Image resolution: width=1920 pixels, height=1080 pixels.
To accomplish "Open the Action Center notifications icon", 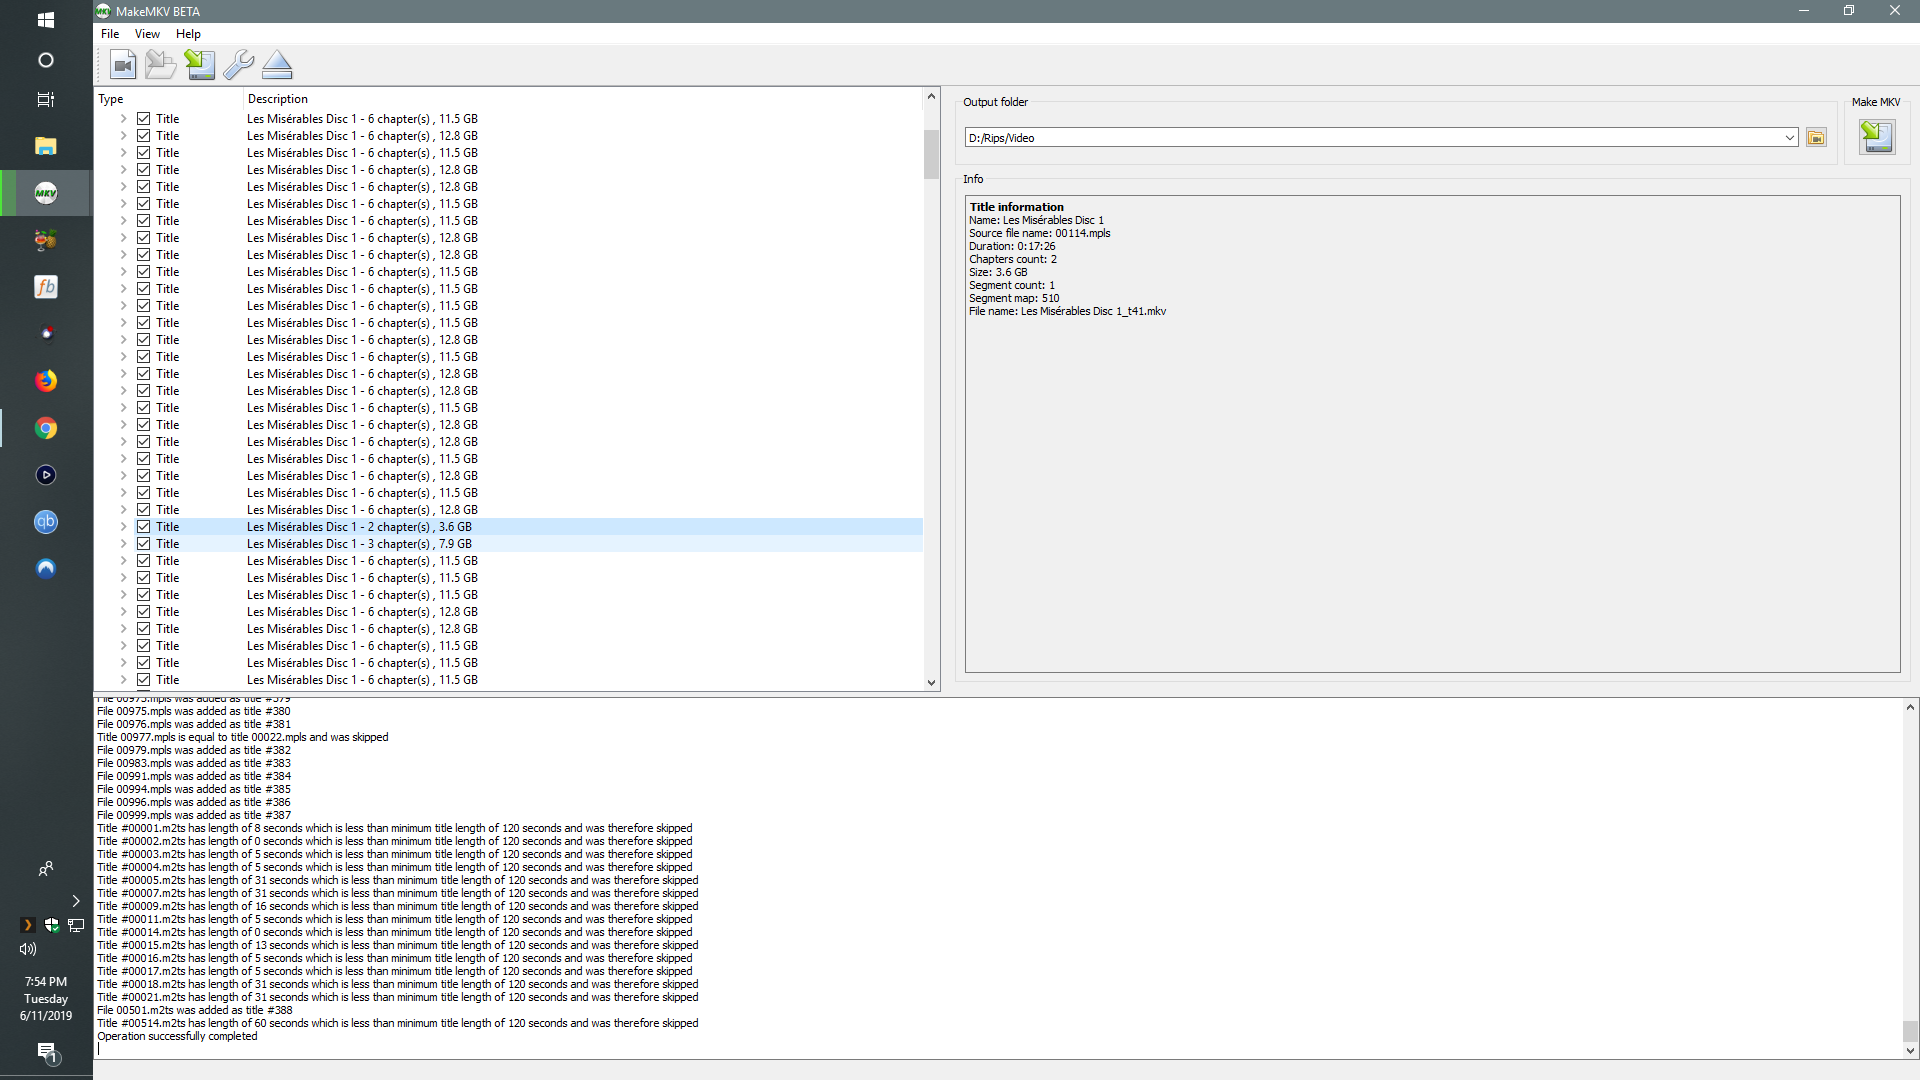I will (48, 1052).
